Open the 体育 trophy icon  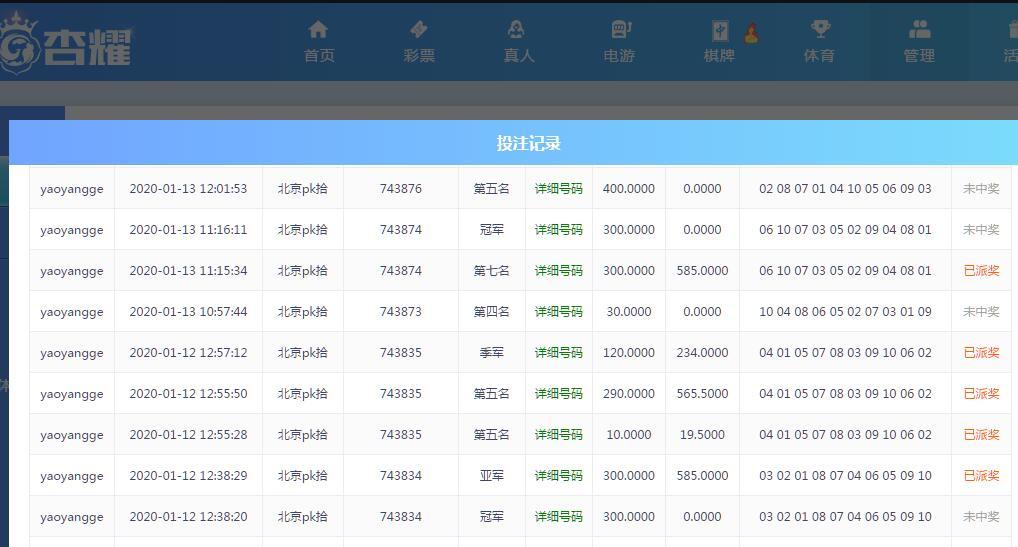[820, 30]
